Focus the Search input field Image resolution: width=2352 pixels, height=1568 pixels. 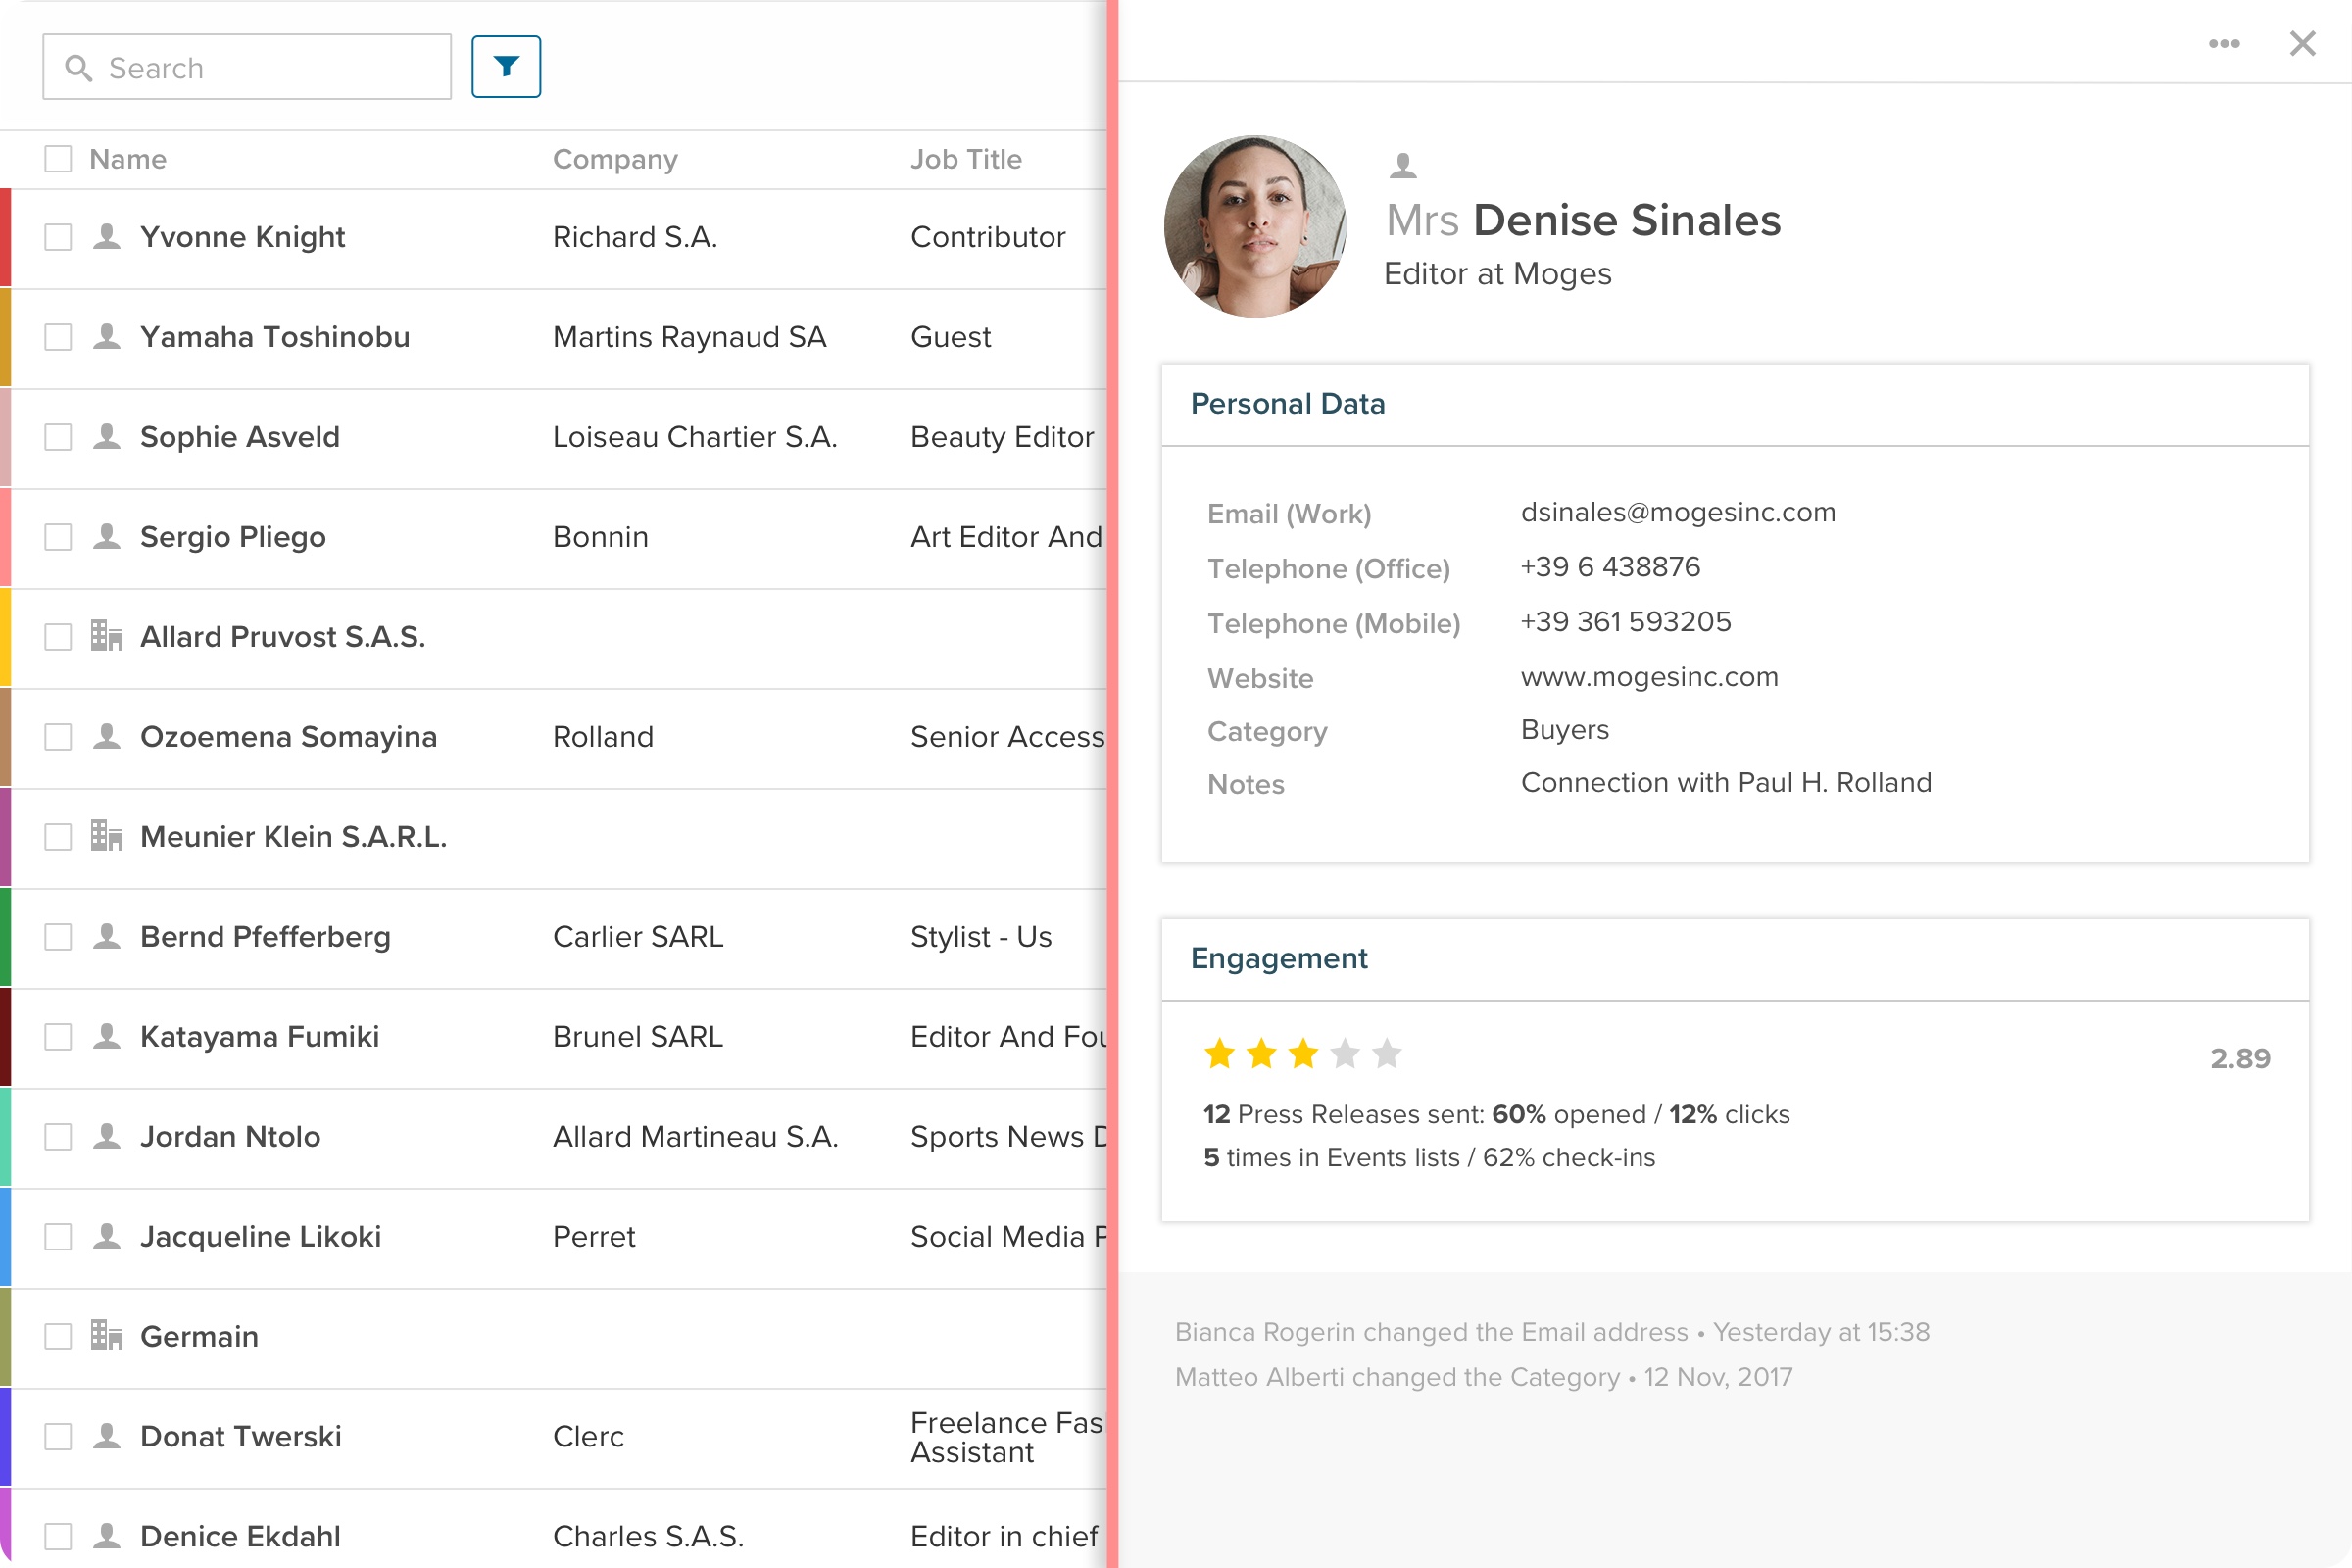pos(247,67)
